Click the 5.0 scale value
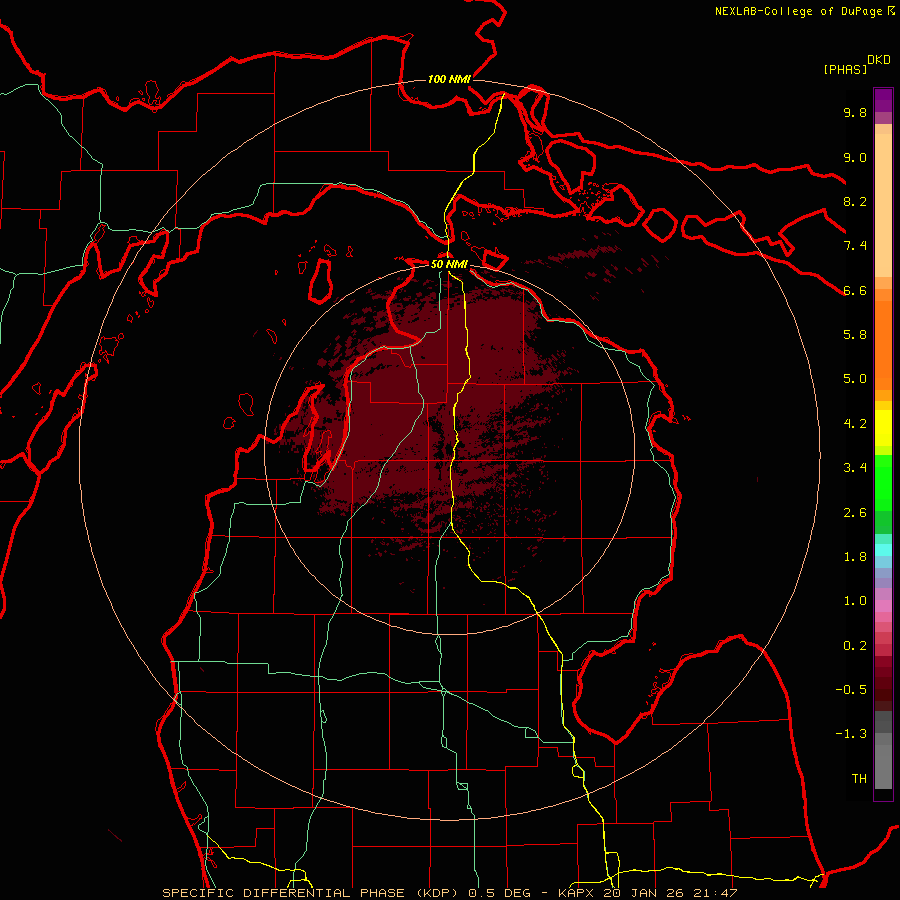 click(x=855, y=379)
